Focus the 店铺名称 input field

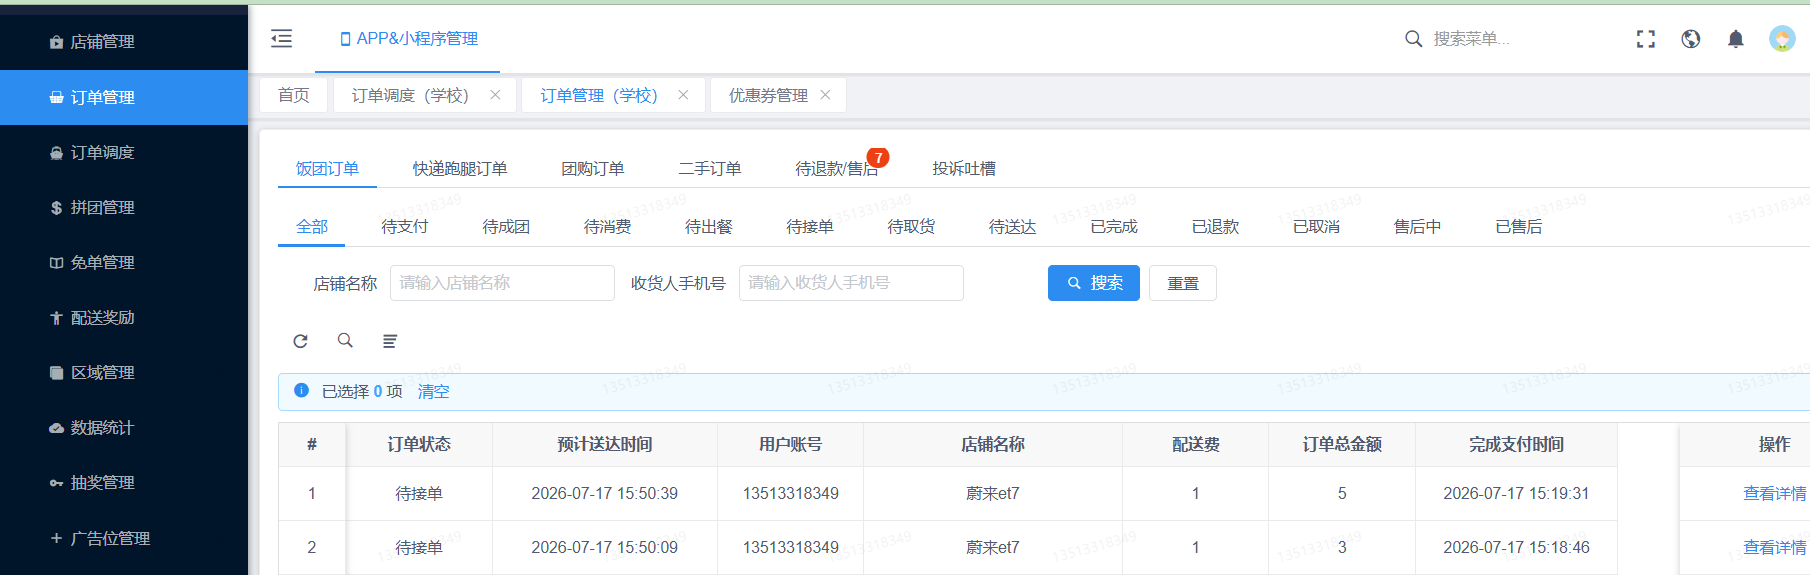tap(502, 283)
